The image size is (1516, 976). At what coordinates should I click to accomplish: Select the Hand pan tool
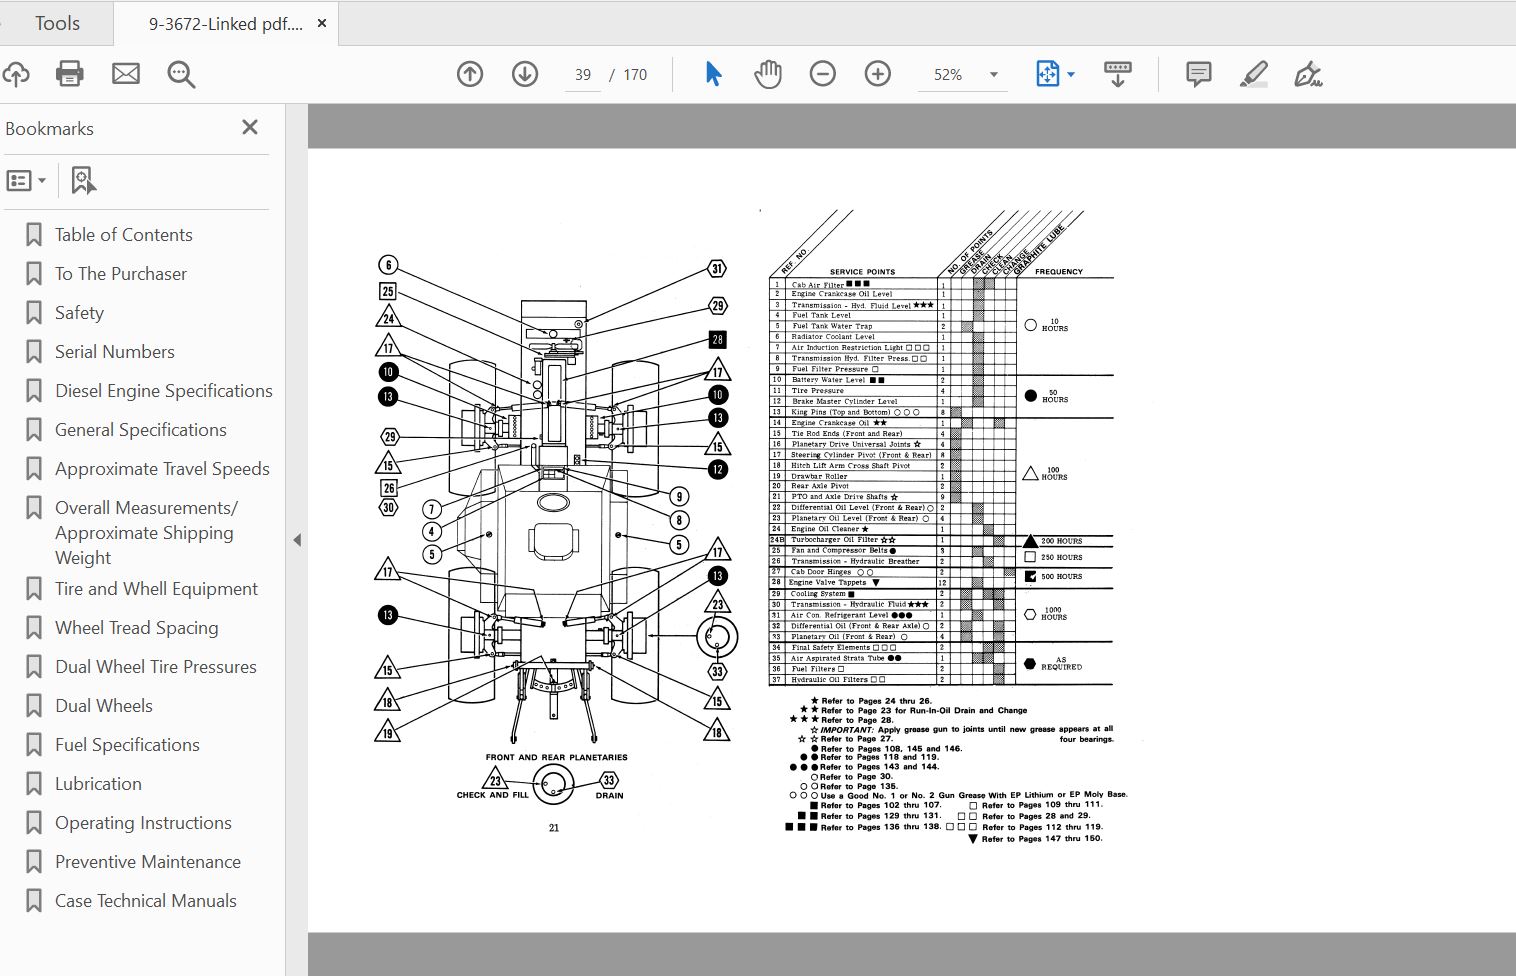coord(768,74)
